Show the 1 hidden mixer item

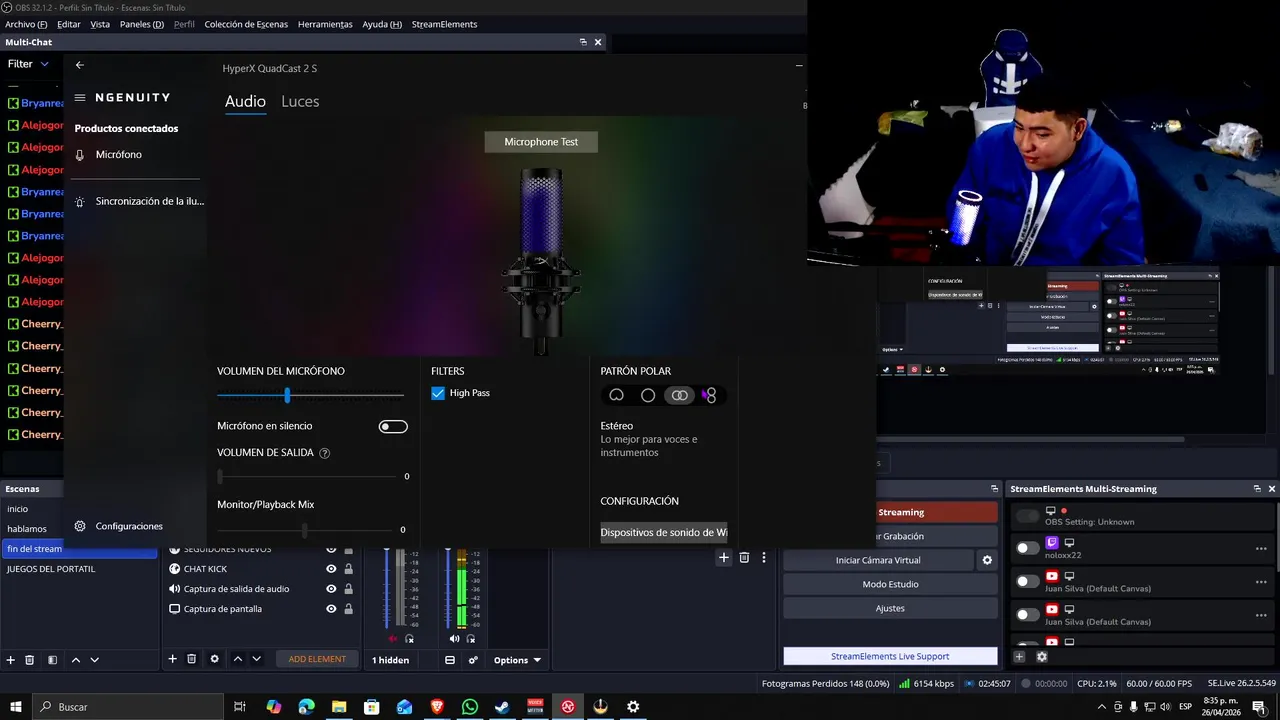point(390,660)
